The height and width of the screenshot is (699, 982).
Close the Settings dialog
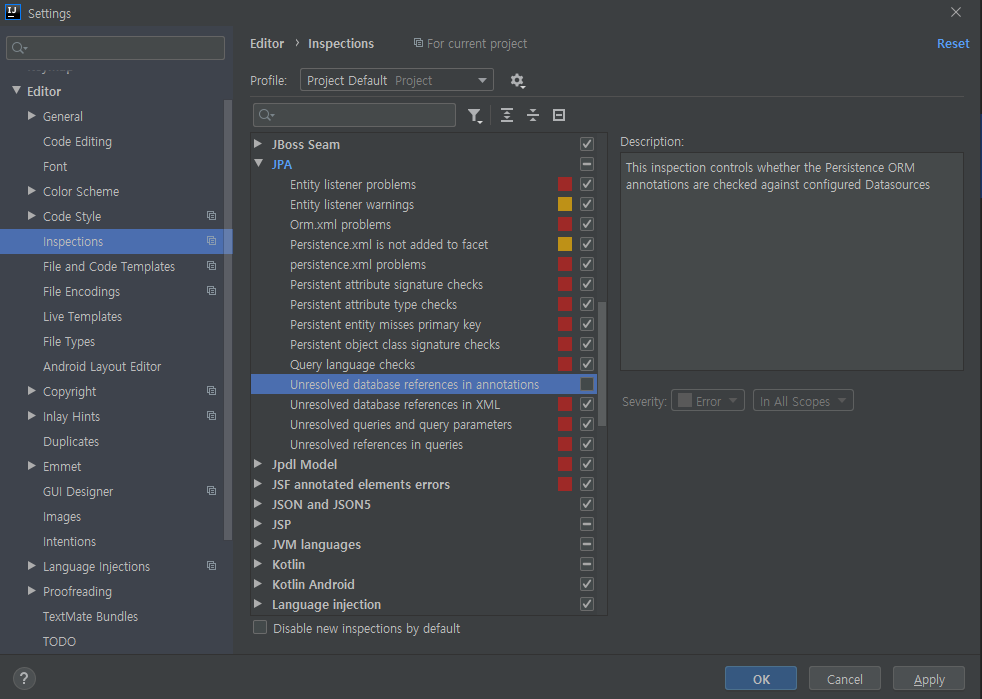click(x=956, y=13)
